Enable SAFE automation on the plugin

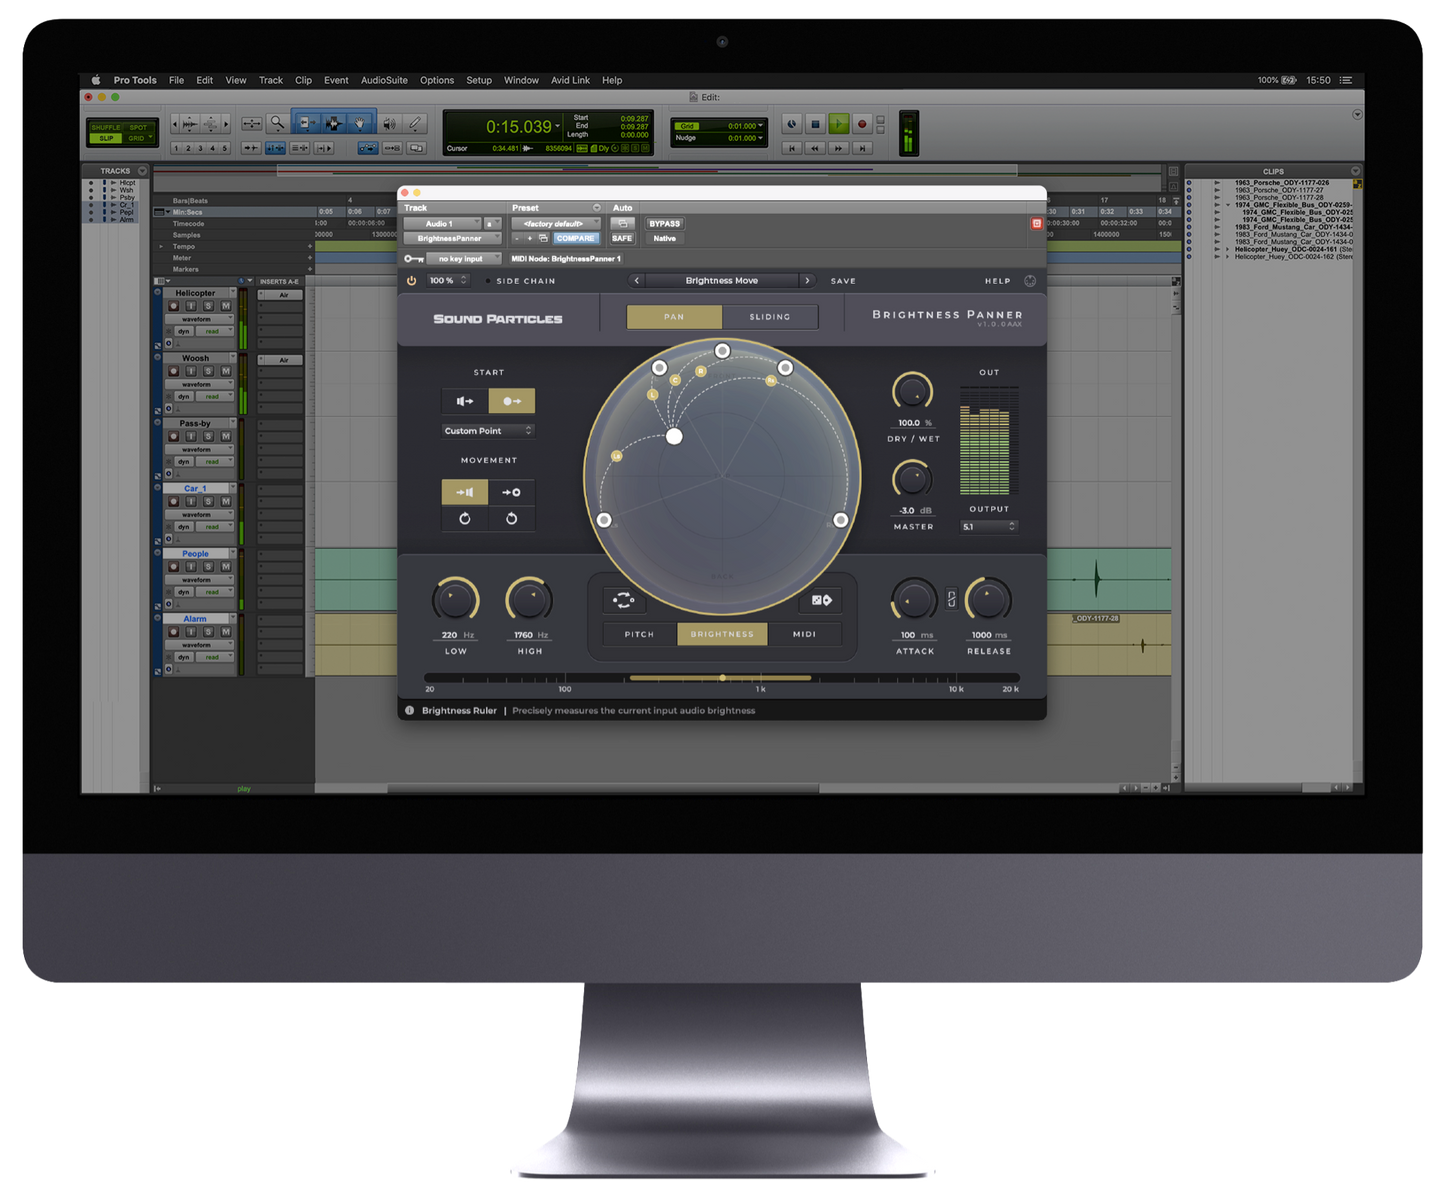click(x=622, y=239)
